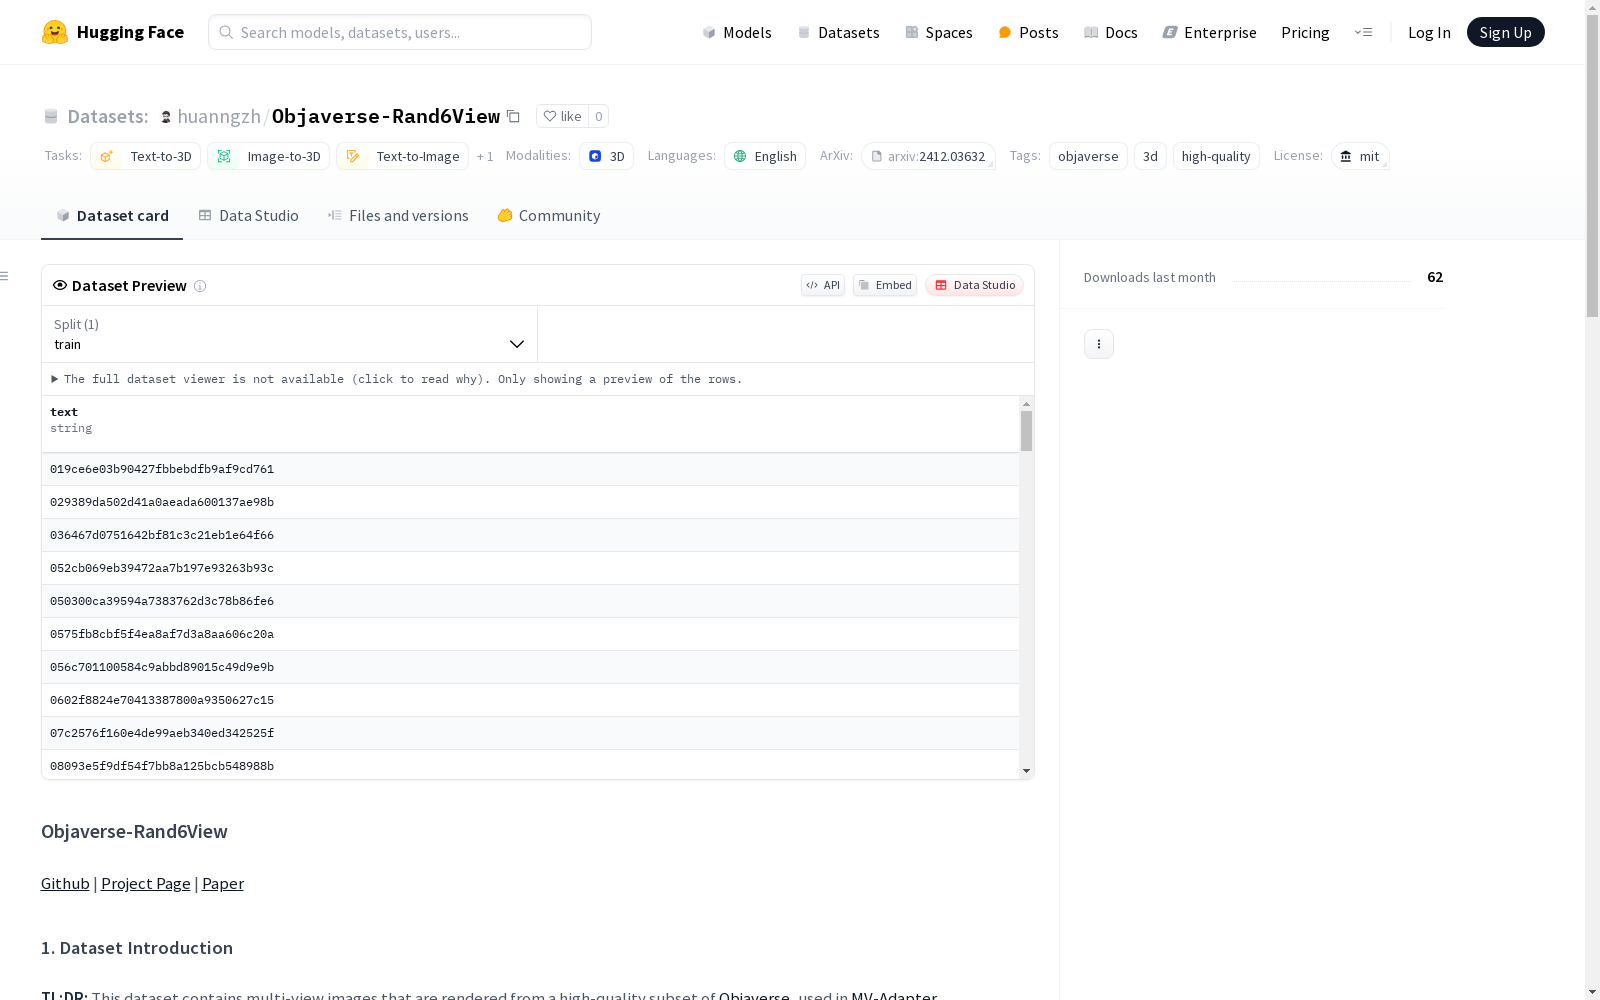Open Data Studio from the preview header
Viewport: 1600px width, 1000px height.
[975, 285]
